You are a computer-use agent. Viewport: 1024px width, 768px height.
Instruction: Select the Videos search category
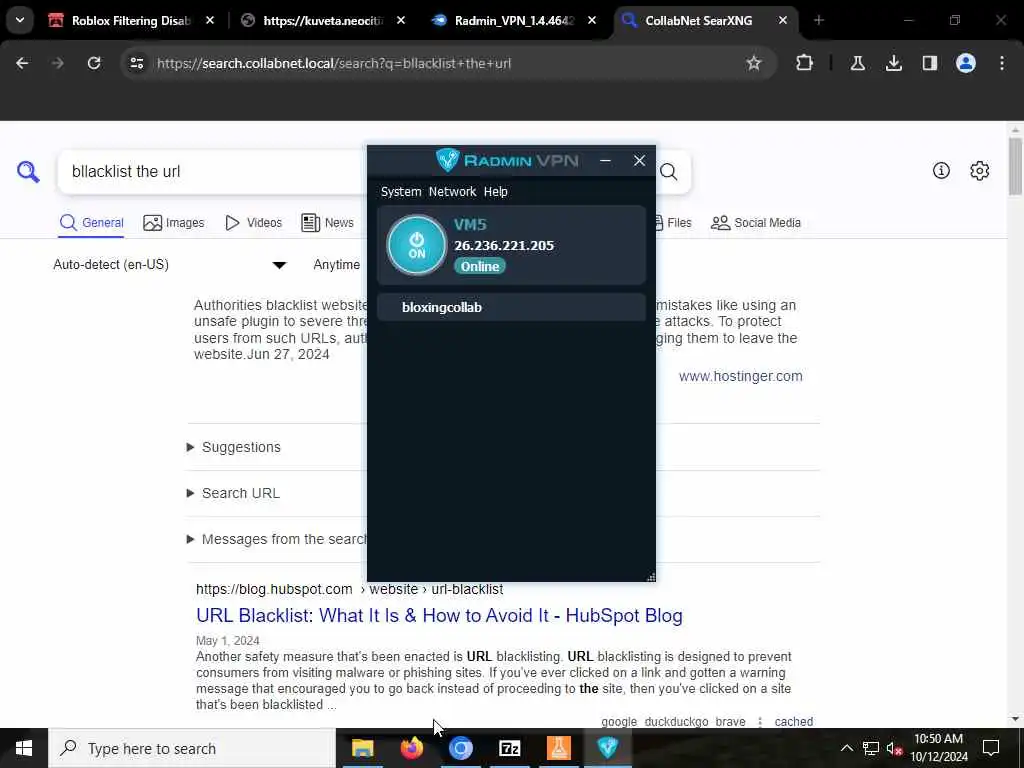tap(253, 223)
